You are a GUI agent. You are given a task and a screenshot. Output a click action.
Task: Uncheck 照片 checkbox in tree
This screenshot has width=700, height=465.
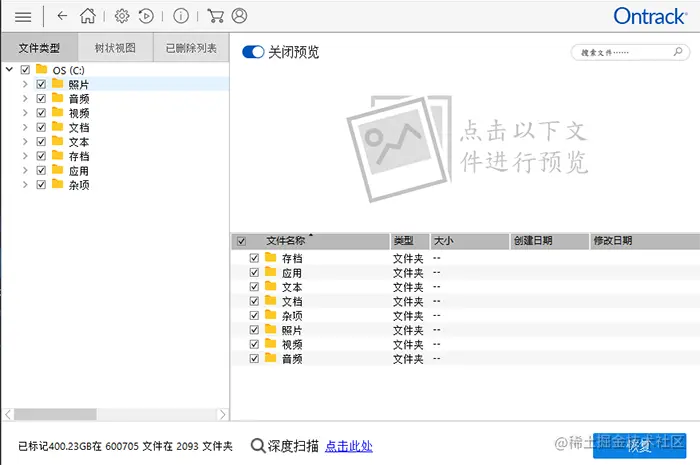click(x=41, y=84)
